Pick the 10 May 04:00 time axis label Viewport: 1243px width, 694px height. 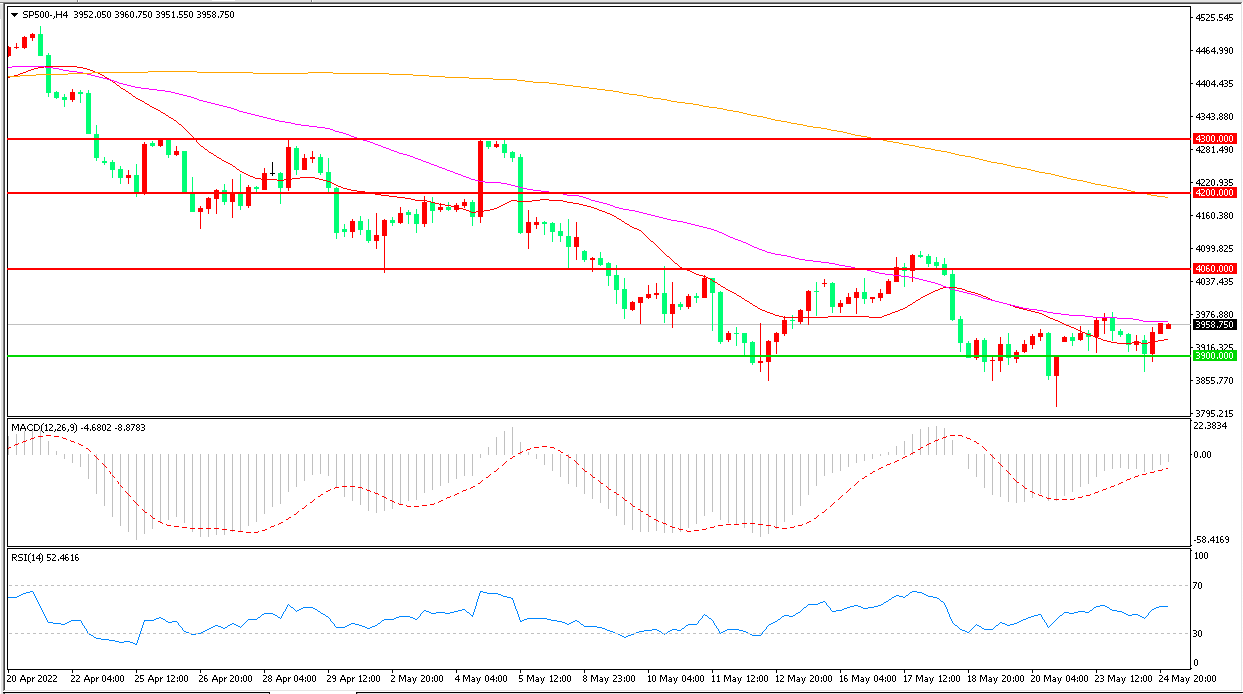pos(673,677)
